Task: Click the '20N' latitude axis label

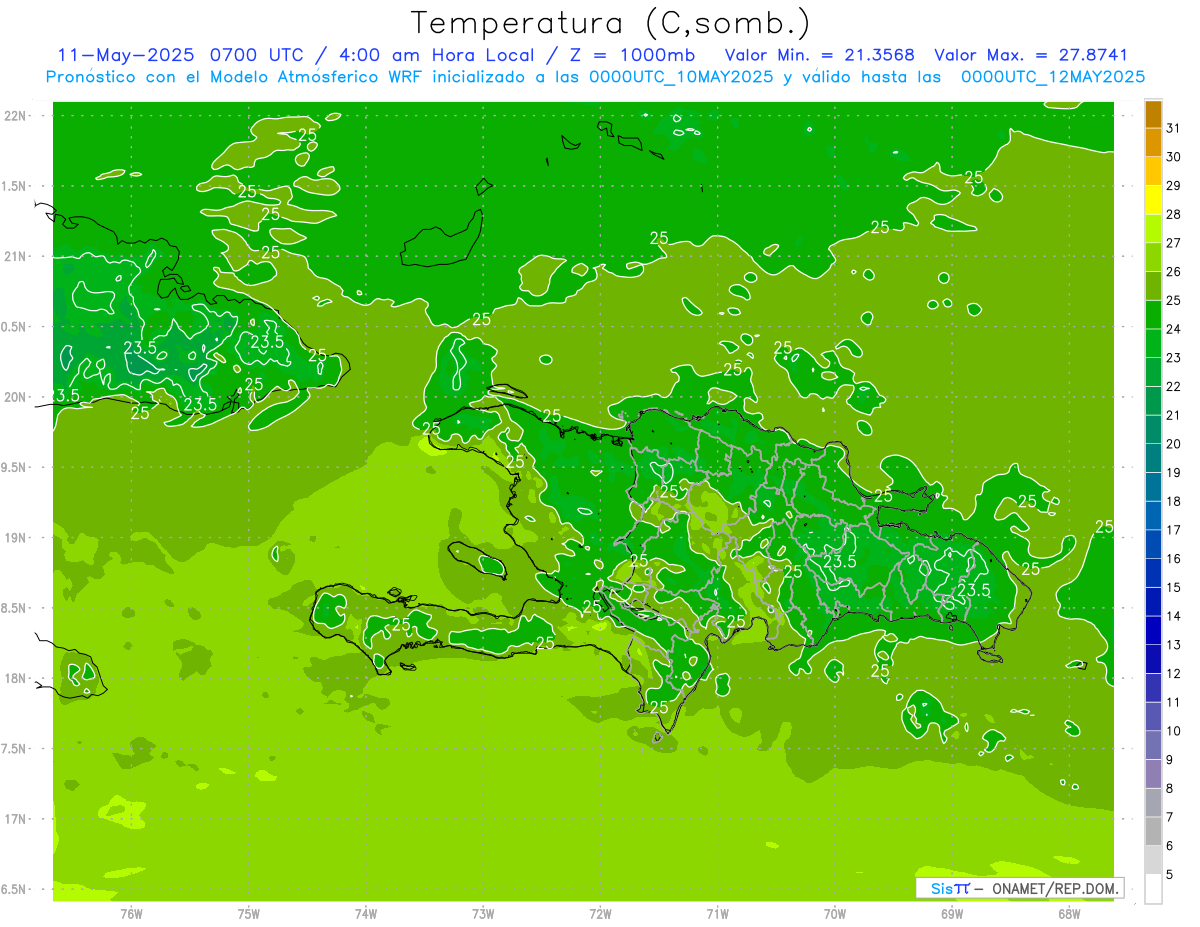Action: coord(15,397)
